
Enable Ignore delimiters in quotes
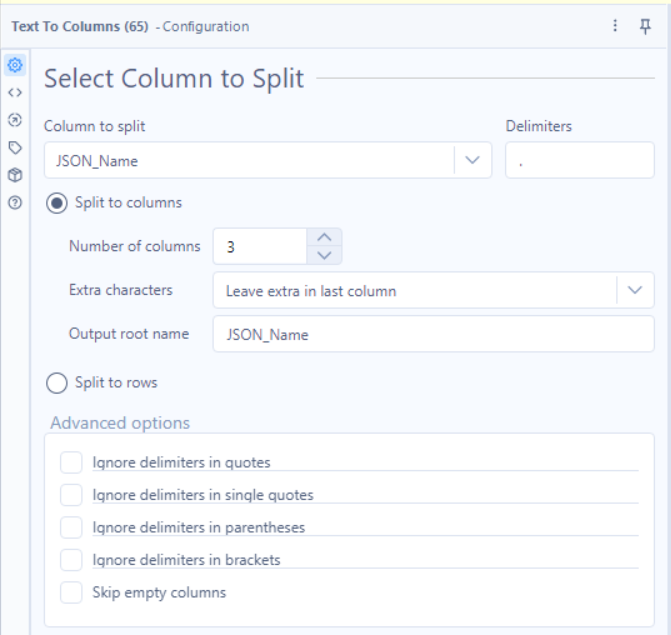click(71, 462)
